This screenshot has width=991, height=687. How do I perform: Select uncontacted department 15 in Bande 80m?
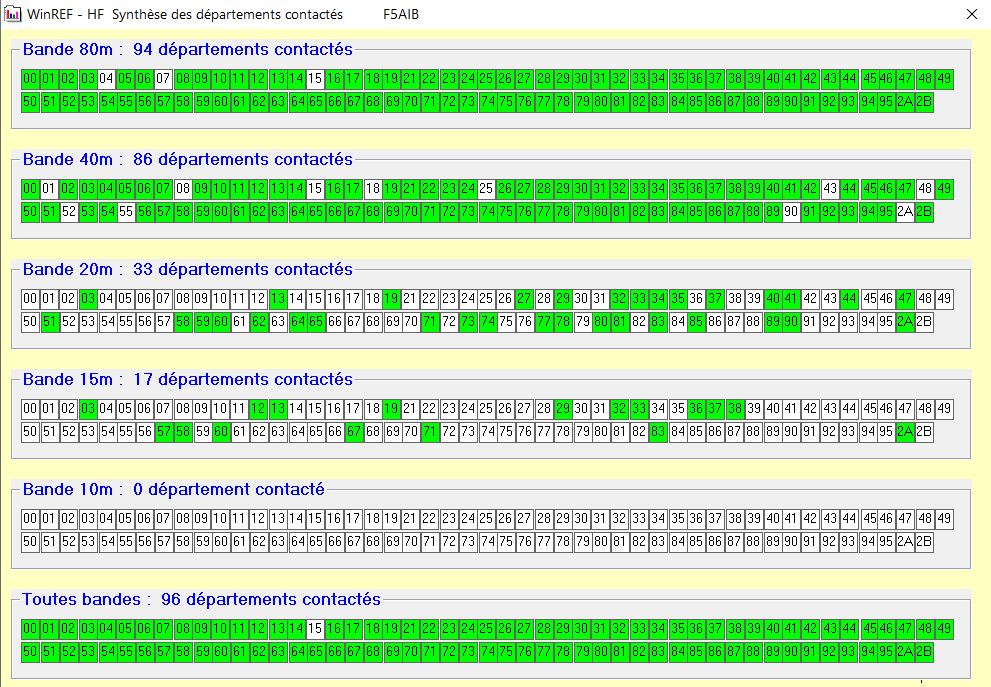[x=315, y=79]
